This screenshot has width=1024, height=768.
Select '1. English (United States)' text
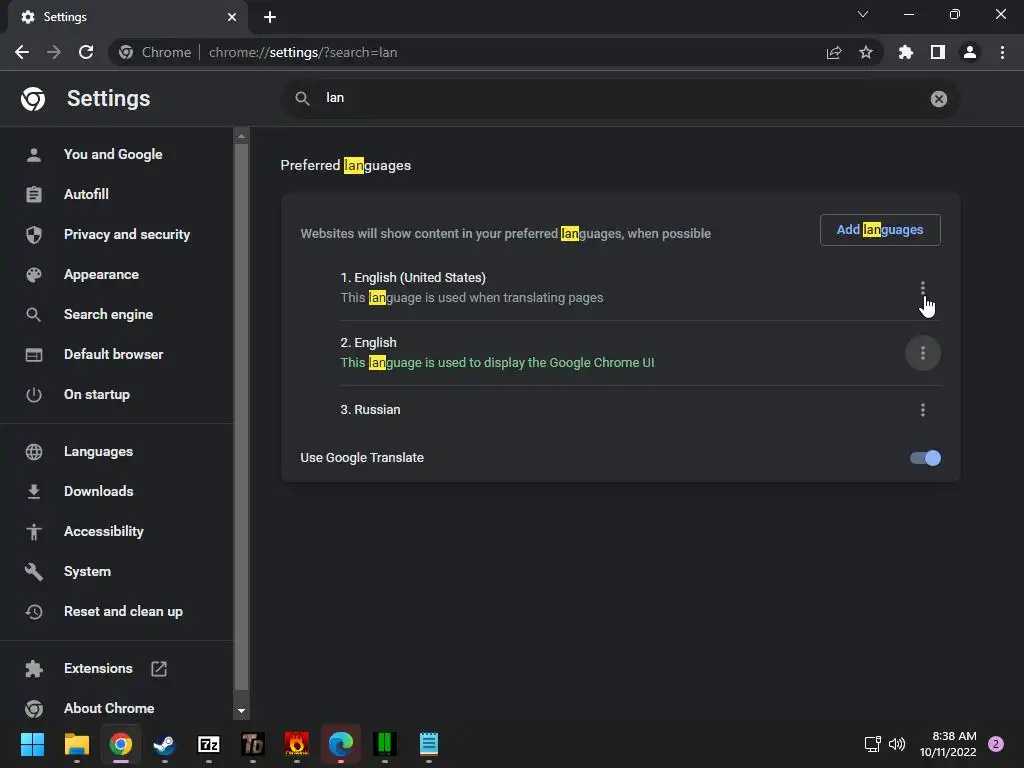(x=413, y=278)
